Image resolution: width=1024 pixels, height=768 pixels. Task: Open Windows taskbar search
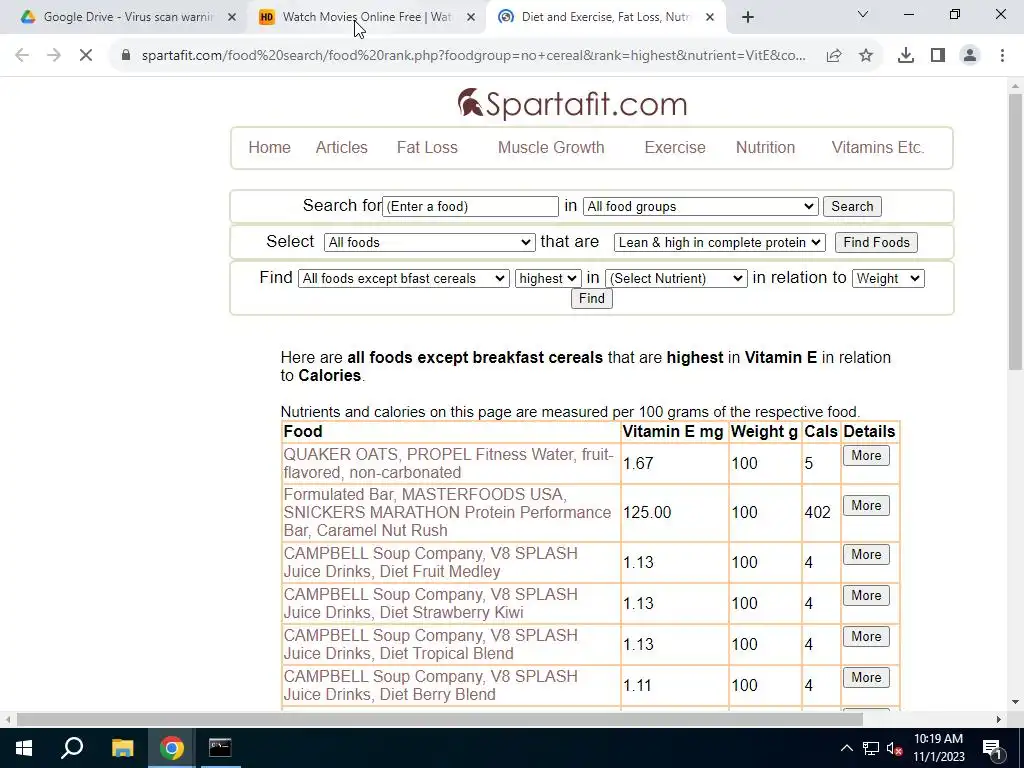tap(72, 748)
